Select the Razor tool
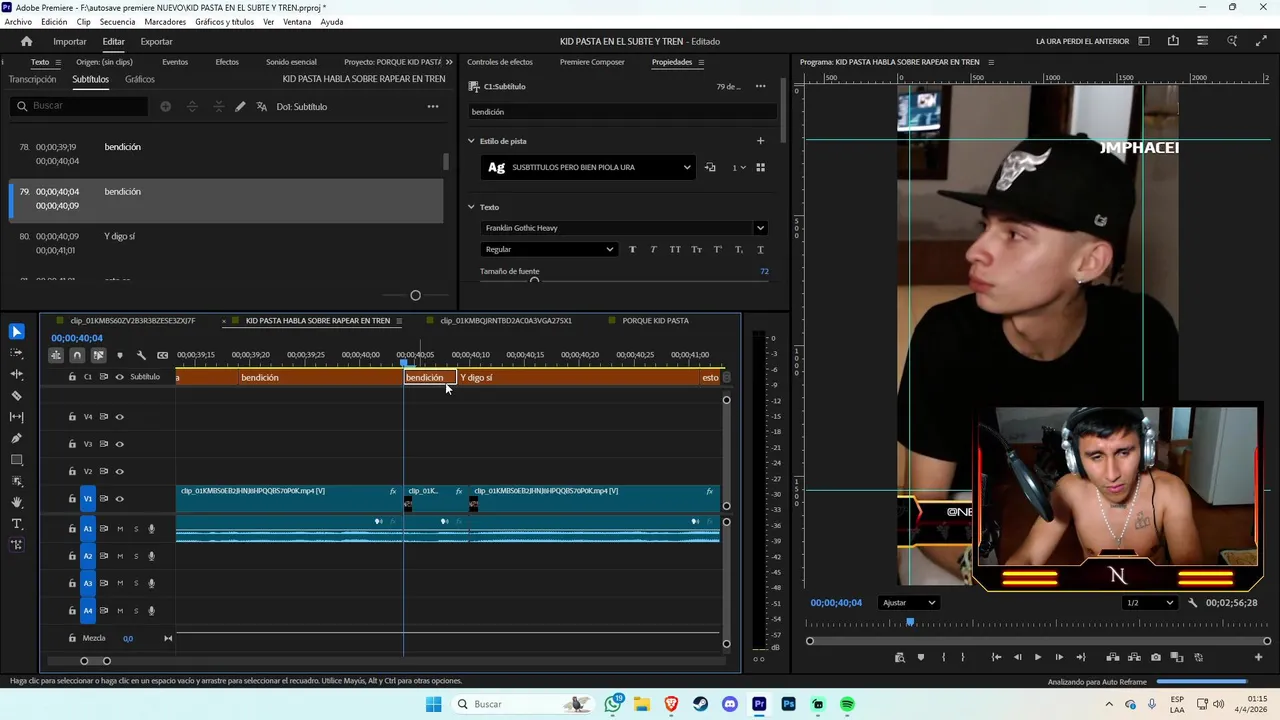 point(16,396)
